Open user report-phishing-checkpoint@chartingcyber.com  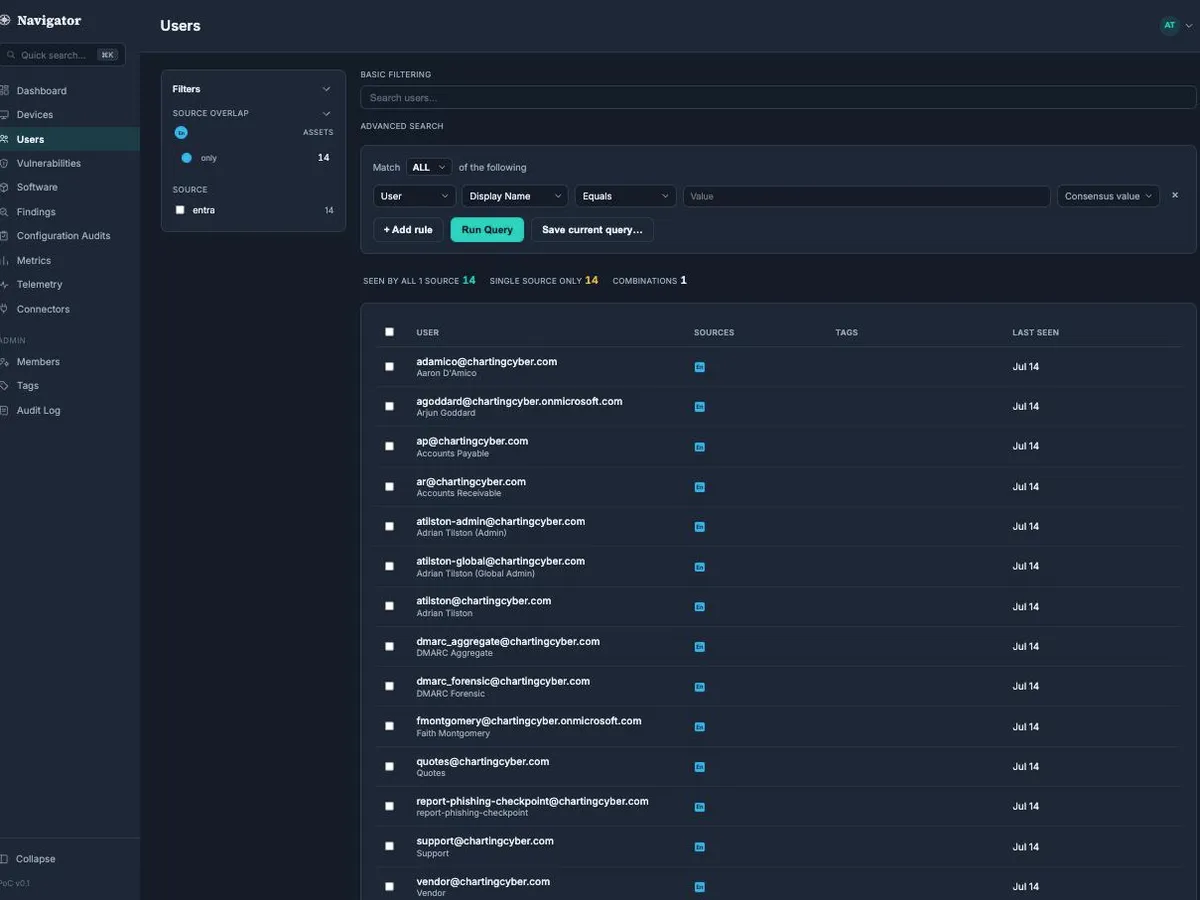tap(533, 801)
